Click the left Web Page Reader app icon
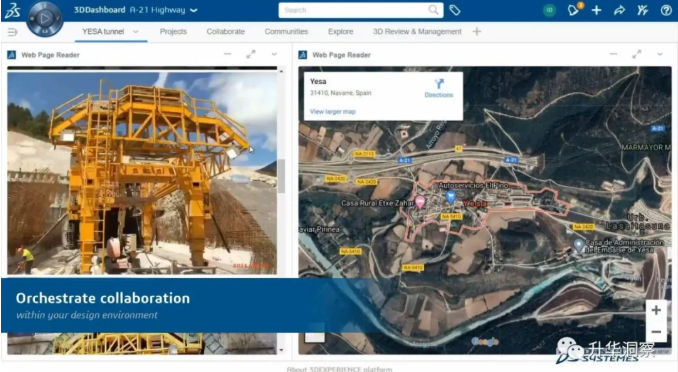Viewport: 678px width, 372px height. click(12, 55)
